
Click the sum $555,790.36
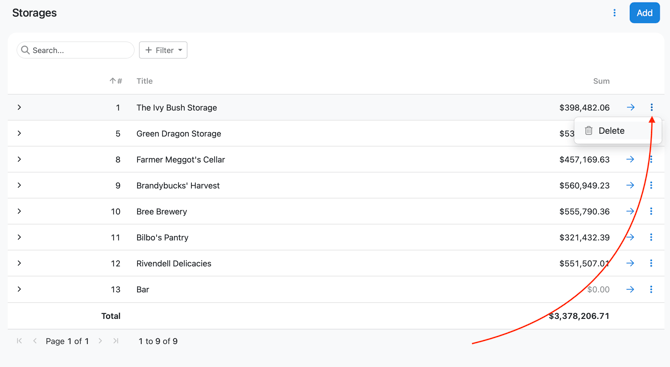point(584,211)
